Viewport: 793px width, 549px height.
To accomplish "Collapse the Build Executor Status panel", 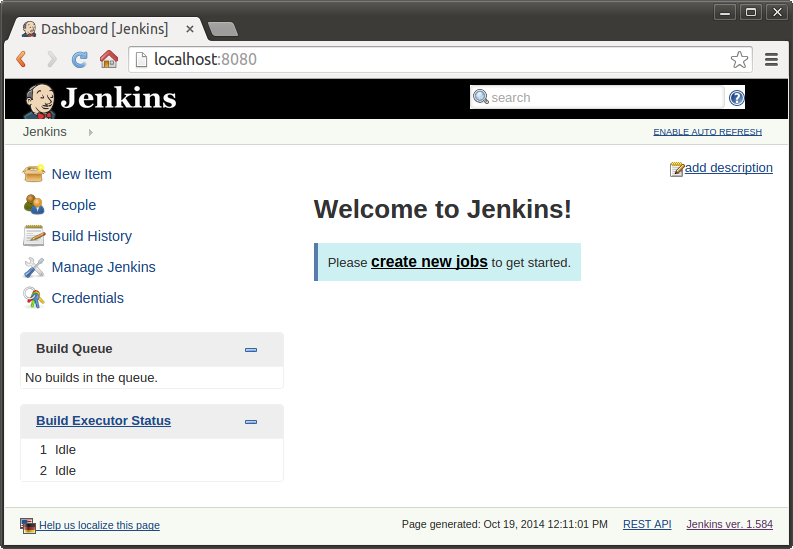I will (x=251, y=422).
